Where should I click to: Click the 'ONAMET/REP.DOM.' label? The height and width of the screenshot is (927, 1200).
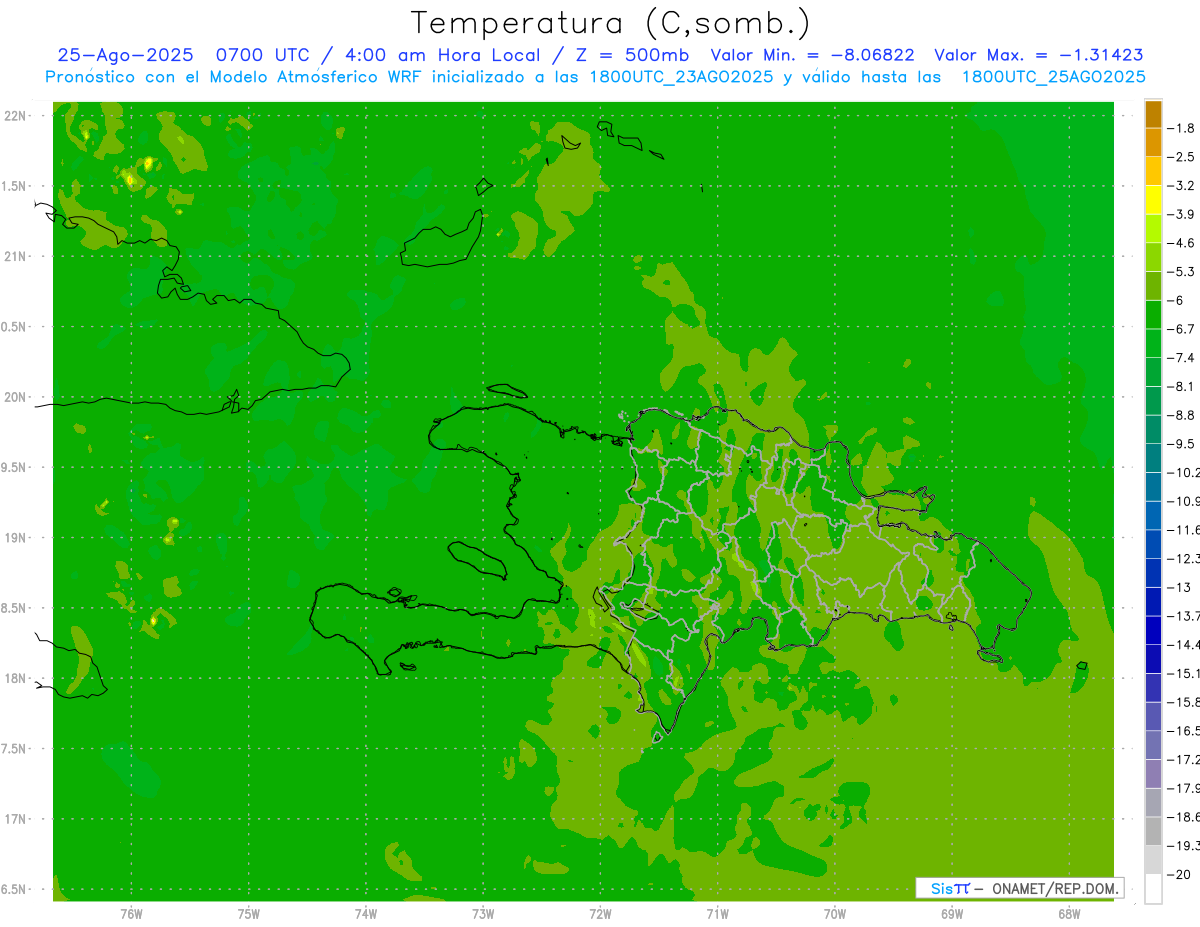1055,888
